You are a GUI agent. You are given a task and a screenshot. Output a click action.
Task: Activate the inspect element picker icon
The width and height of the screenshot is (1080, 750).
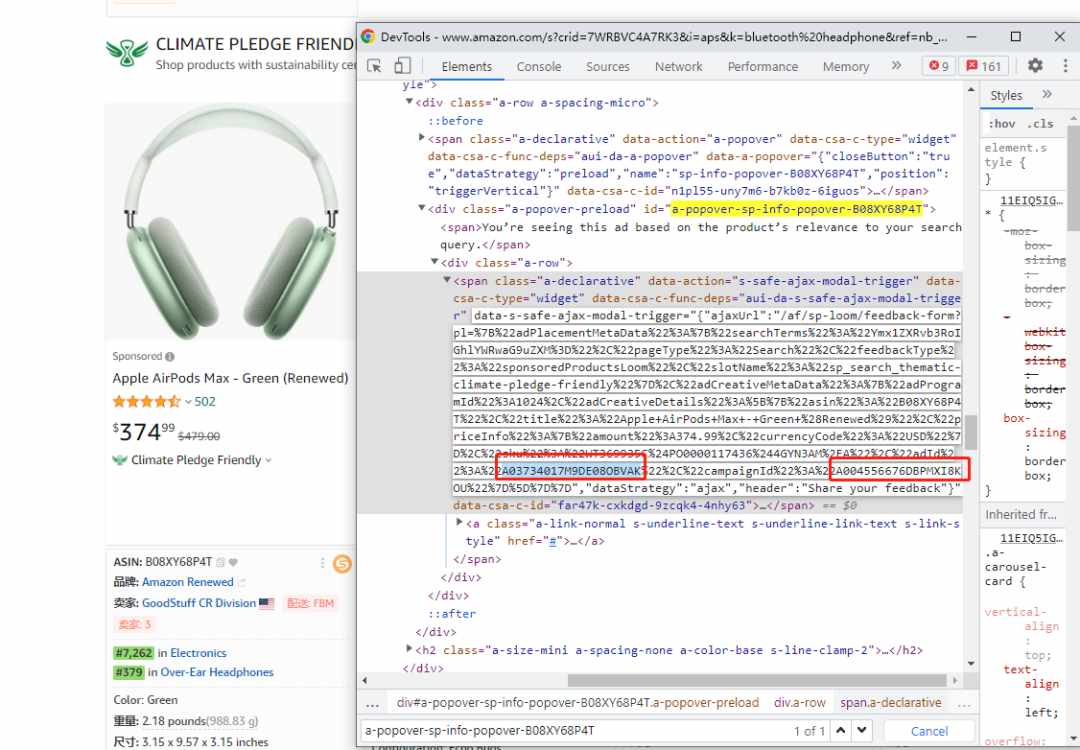[374, 65]
